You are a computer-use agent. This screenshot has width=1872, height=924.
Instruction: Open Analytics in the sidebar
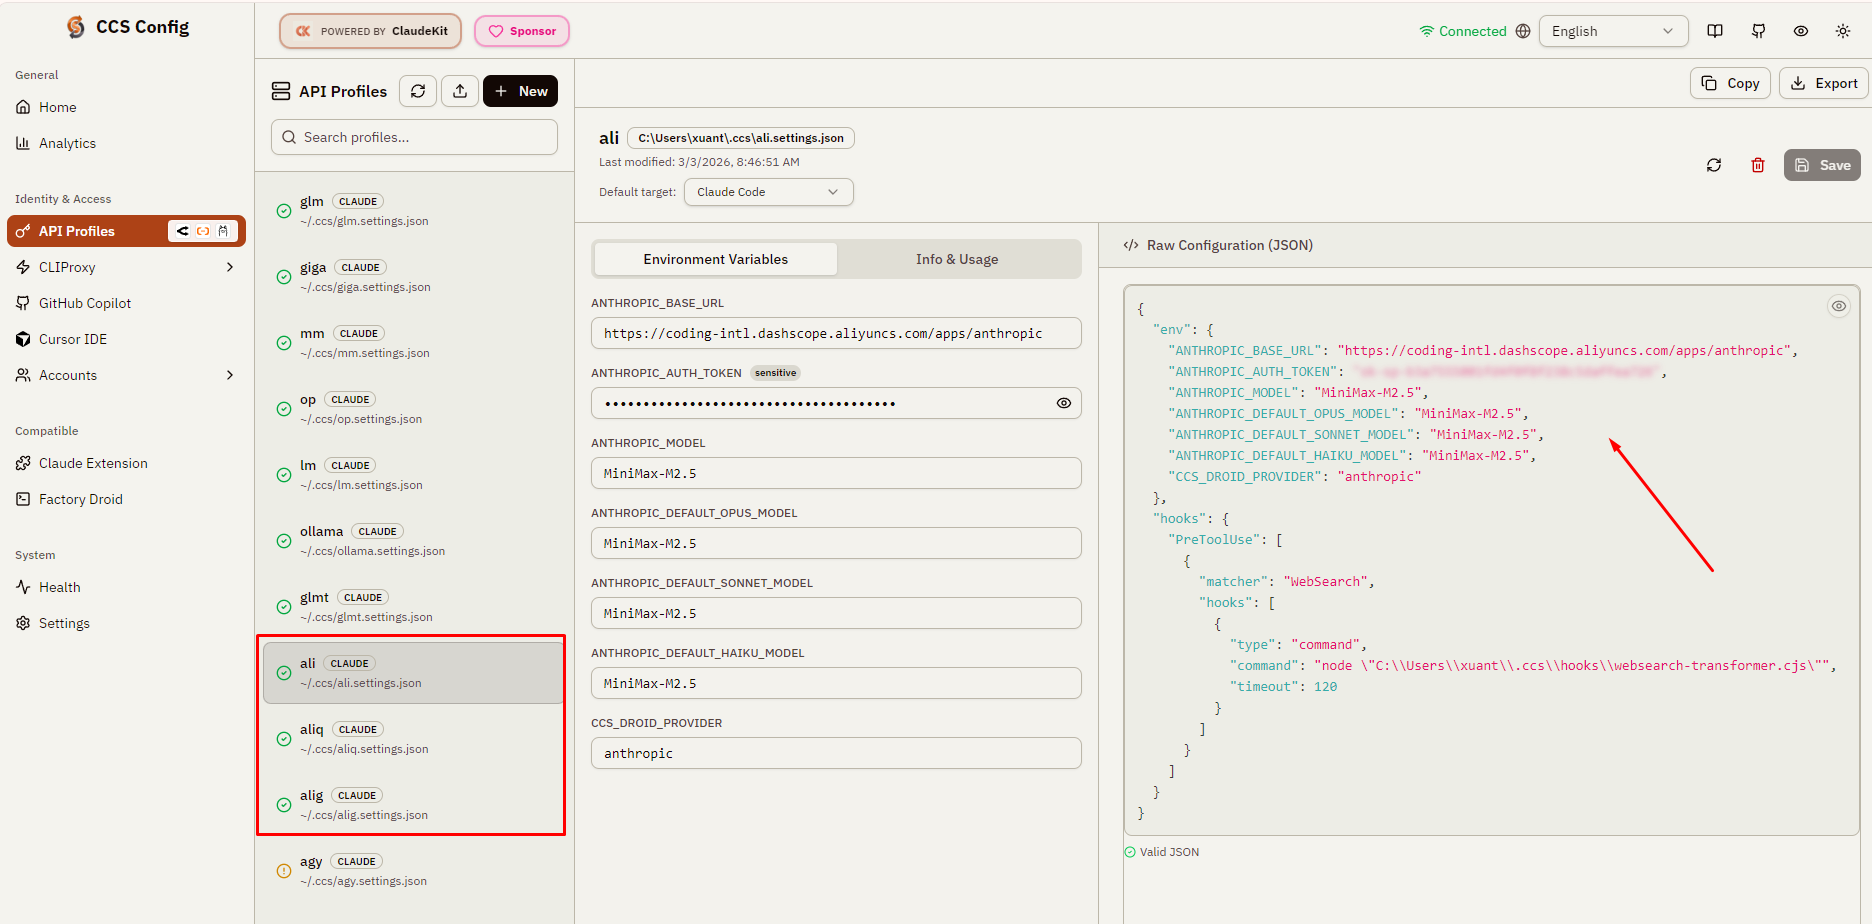point(67,143)
